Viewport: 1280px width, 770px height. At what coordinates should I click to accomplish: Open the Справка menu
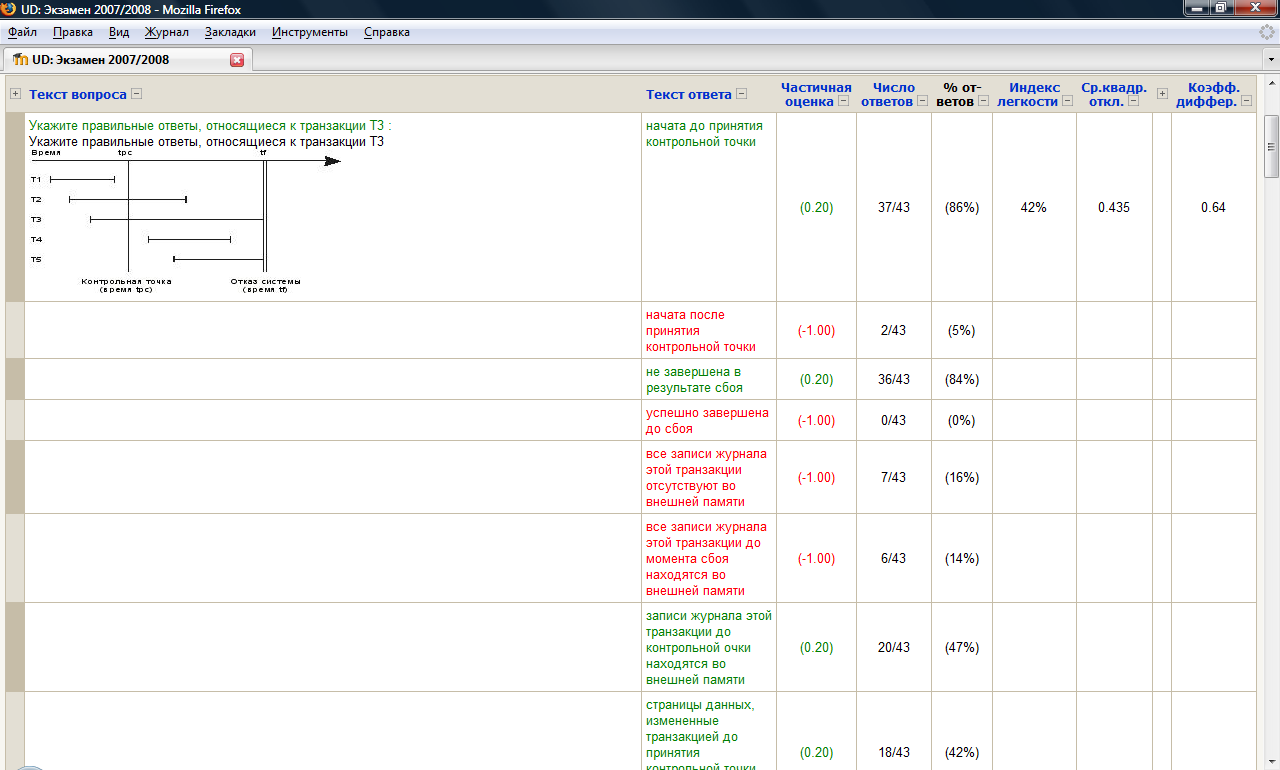click(x=387, y=32)
